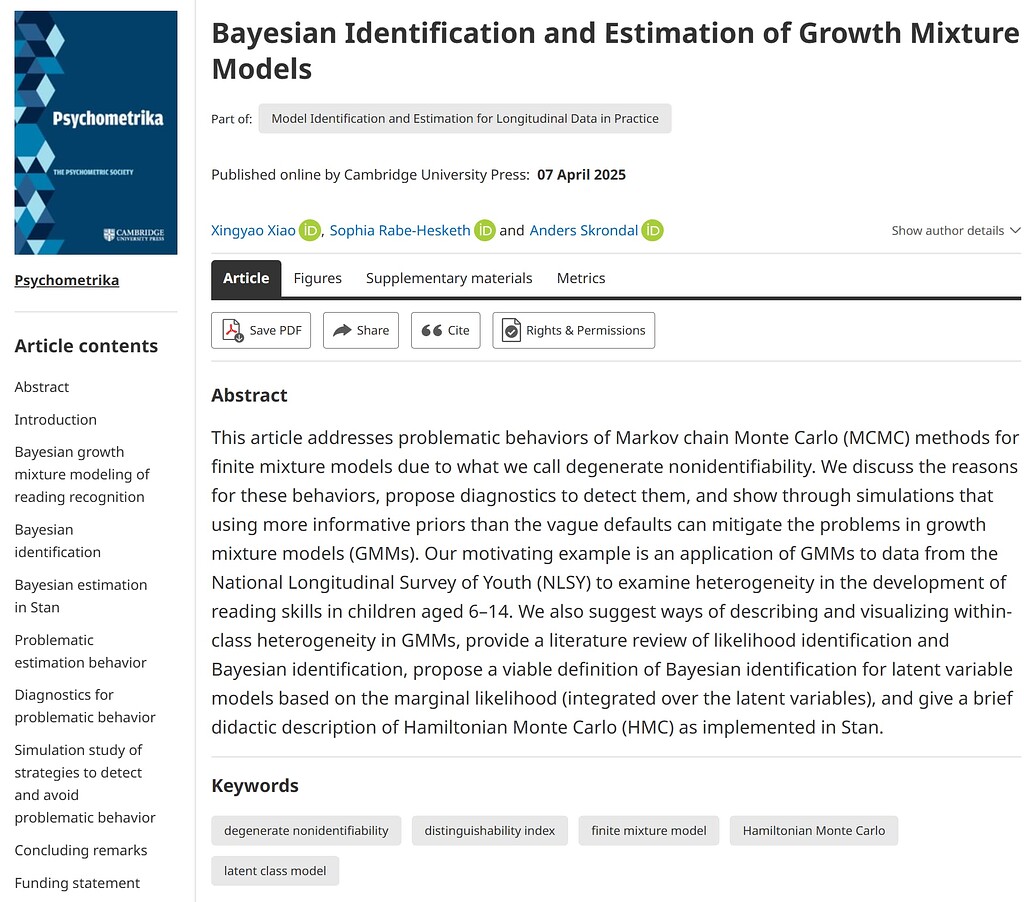Click the Rights & Permissions shield icon
1024x902 pixels.
click(x=510, y=330)
